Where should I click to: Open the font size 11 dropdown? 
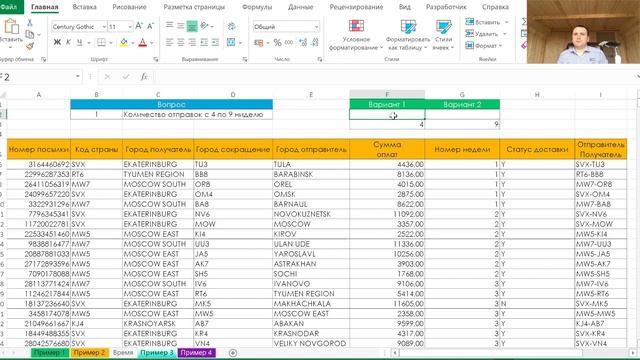point(130,27)
